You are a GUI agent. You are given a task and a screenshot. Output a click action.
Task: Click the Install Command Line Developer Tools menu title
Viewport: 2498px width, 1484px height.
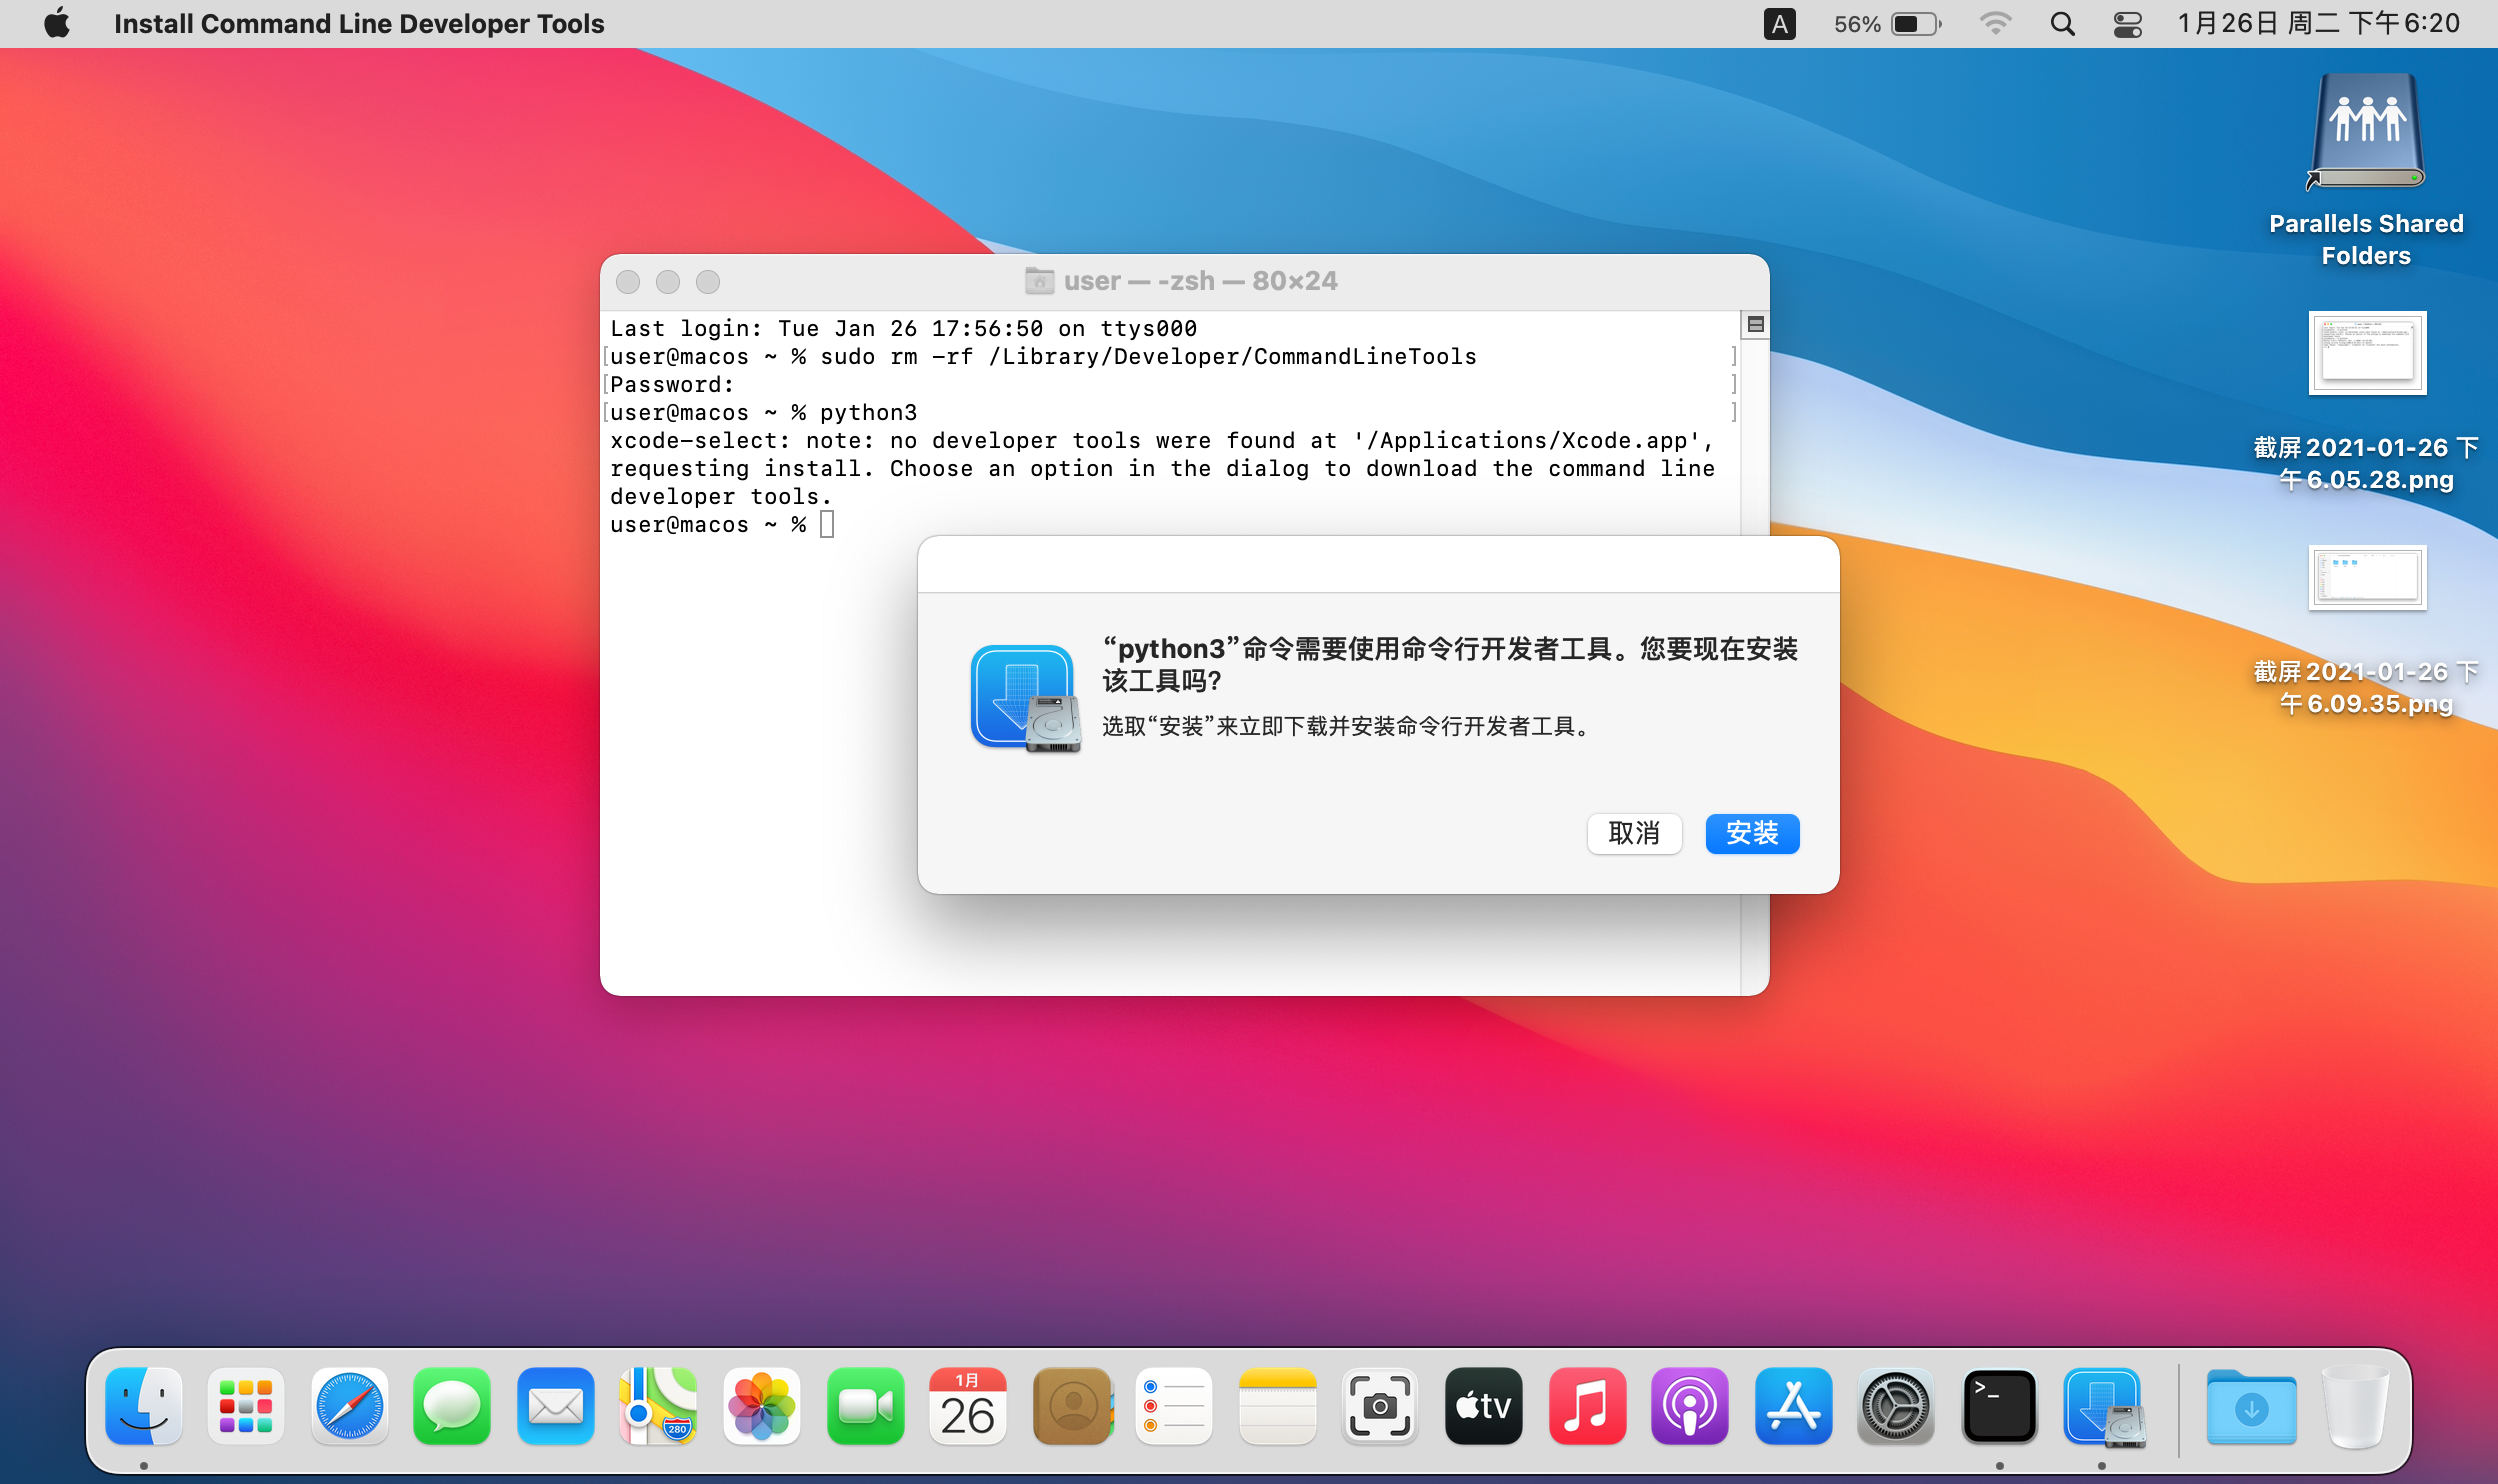point(360,23)
